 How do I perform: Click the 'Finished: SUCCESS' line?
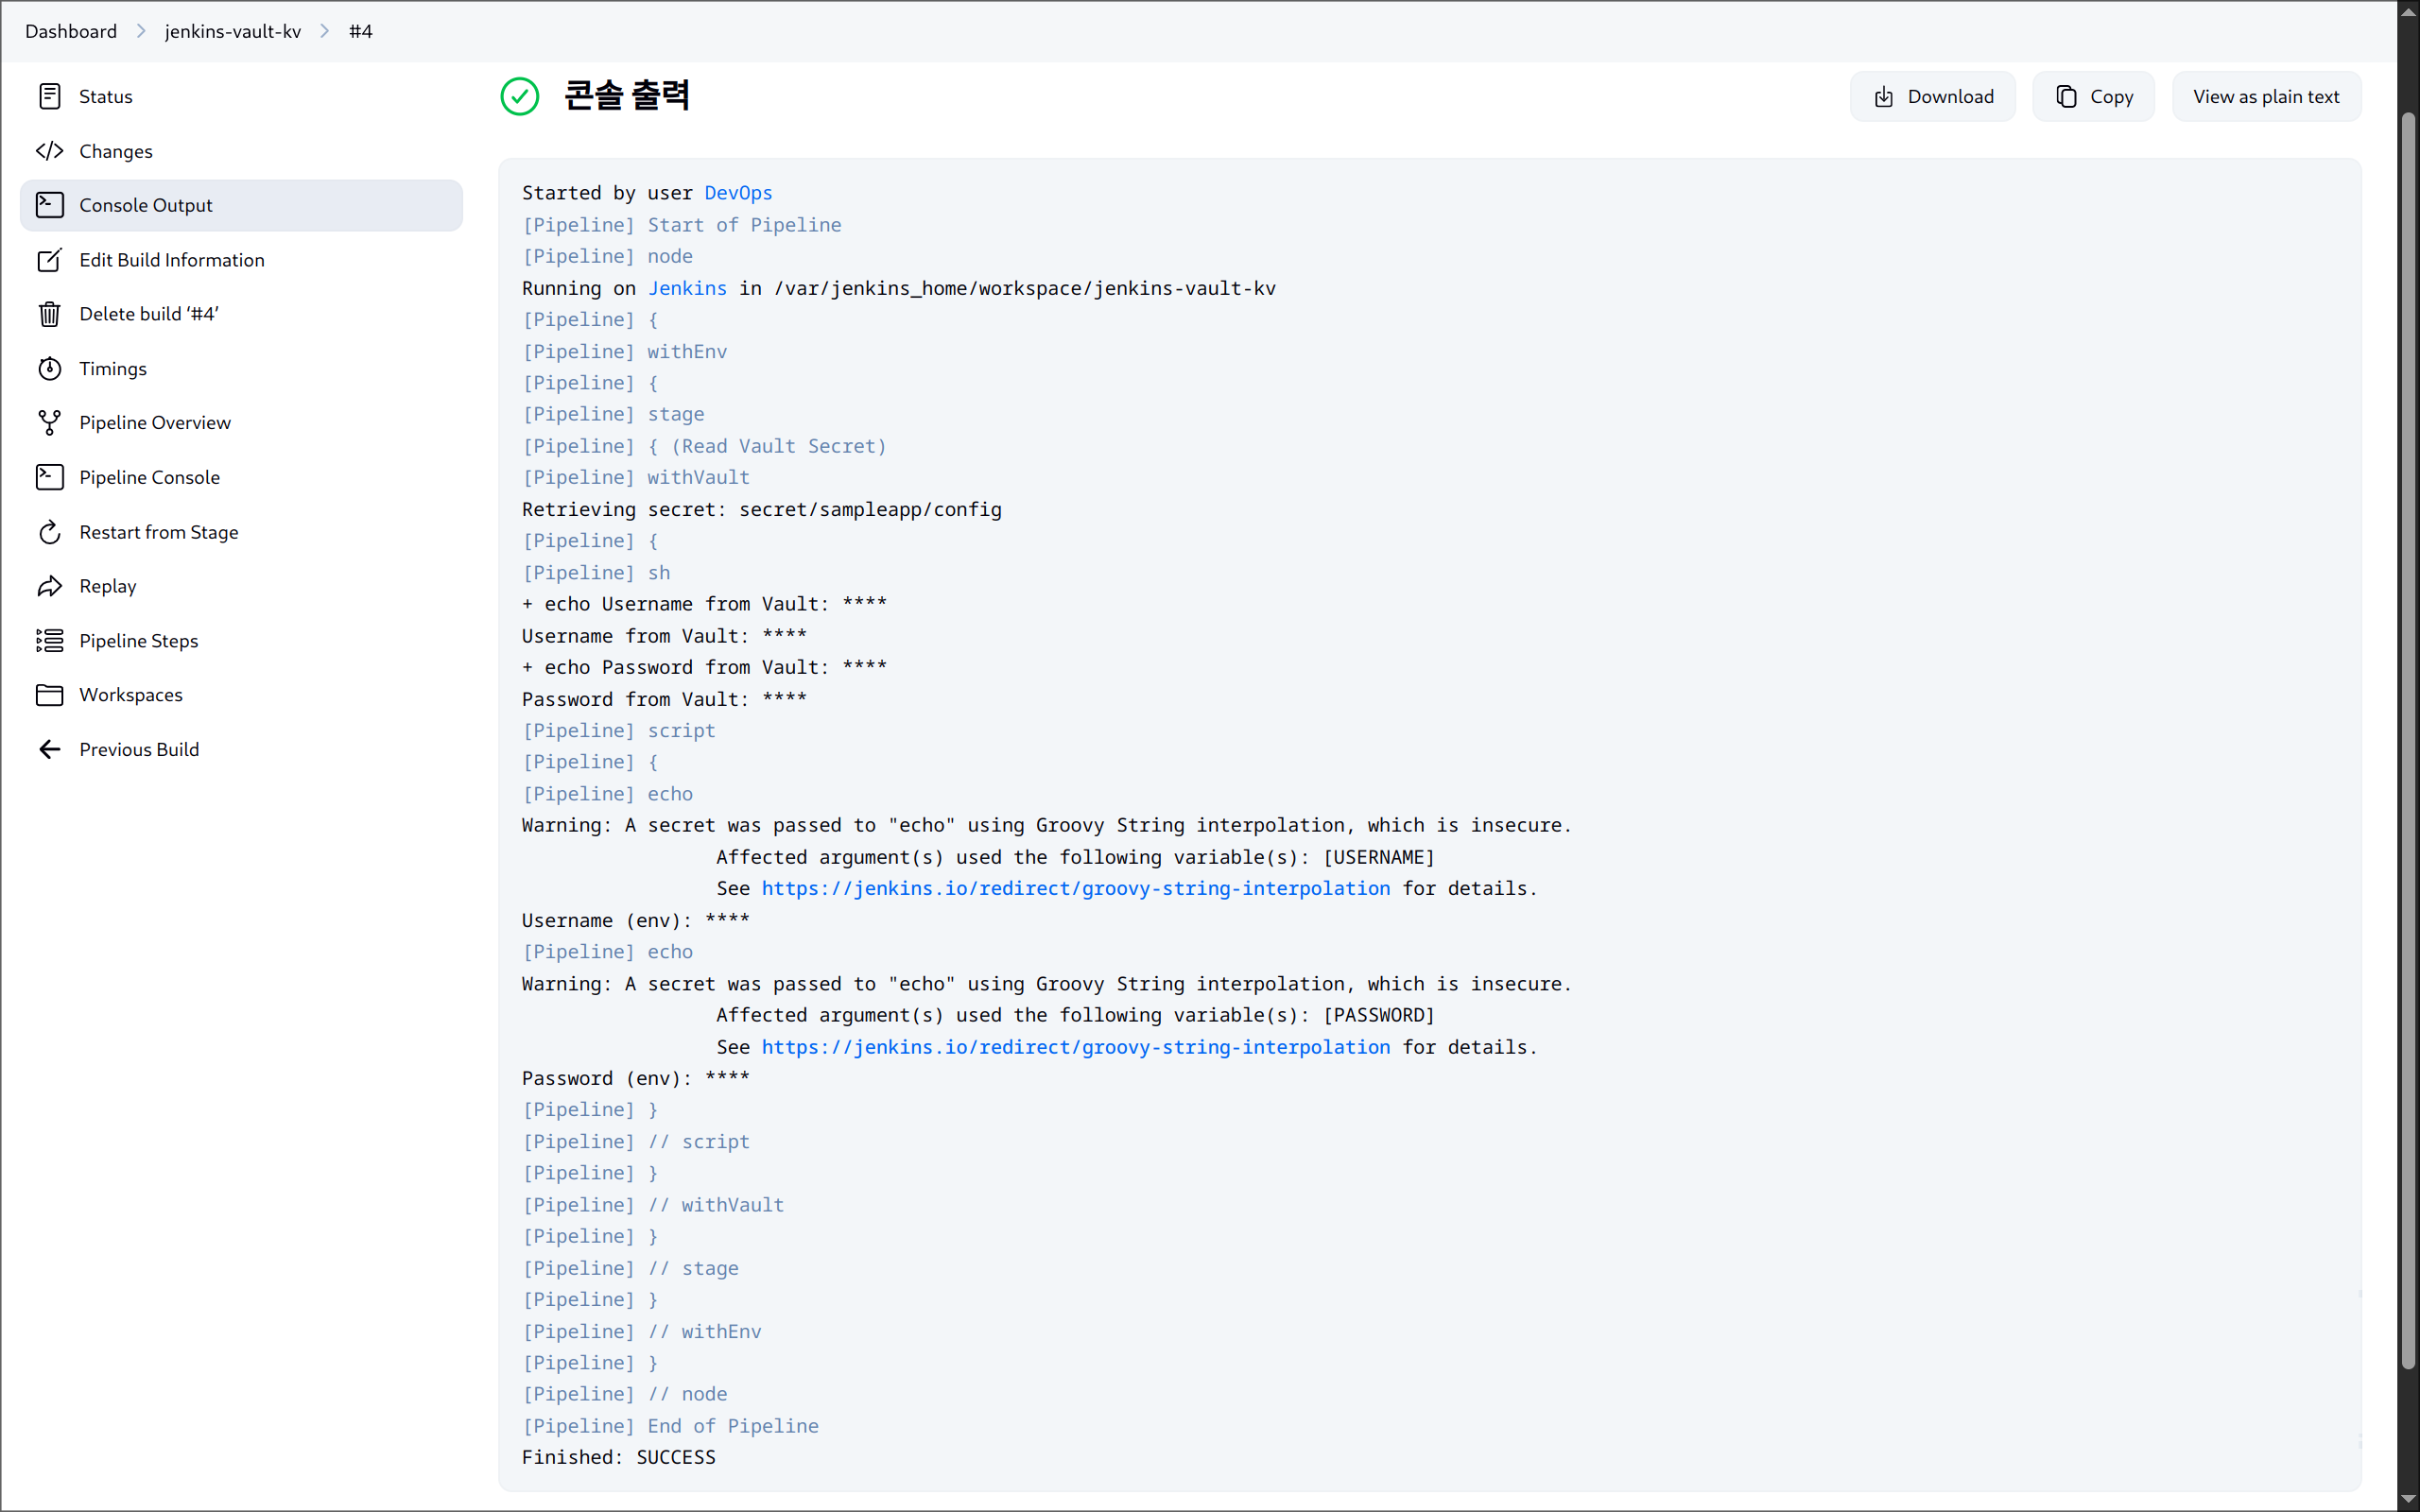tap(619, 1457)
